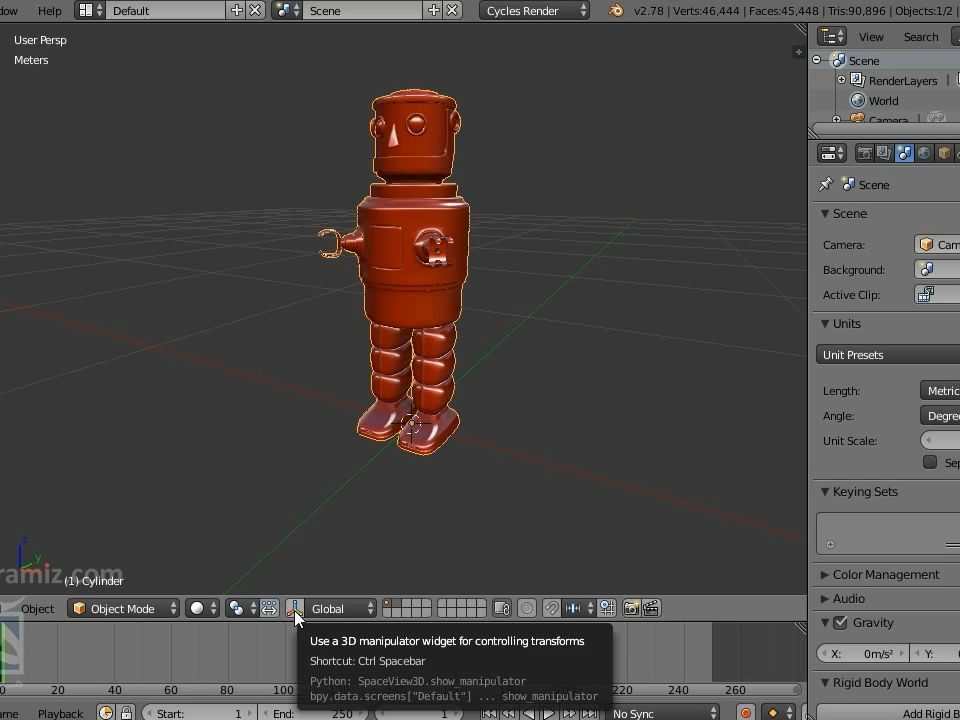Toggle proportional editing circle button

pyautogui.click(x=527, y=609)
